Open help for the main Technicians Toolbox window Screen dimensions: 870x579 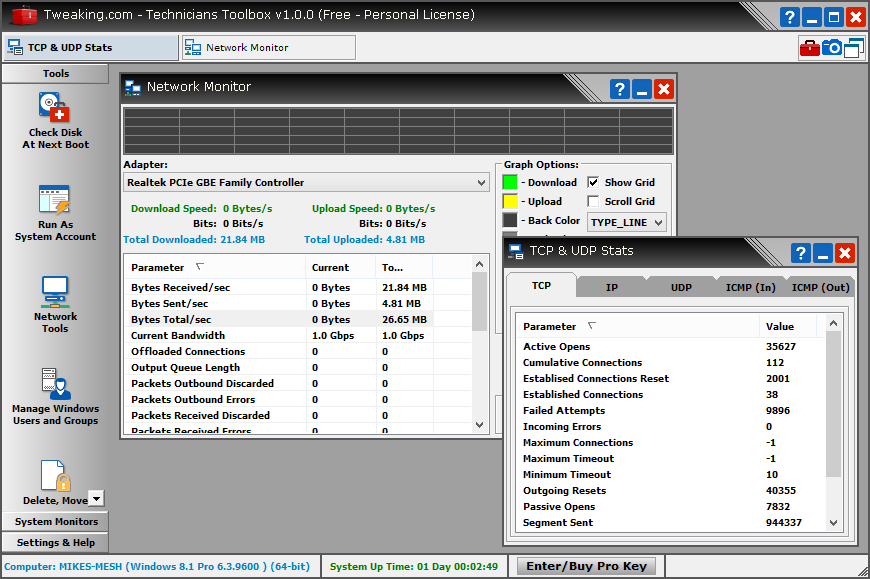click(790, 17)
